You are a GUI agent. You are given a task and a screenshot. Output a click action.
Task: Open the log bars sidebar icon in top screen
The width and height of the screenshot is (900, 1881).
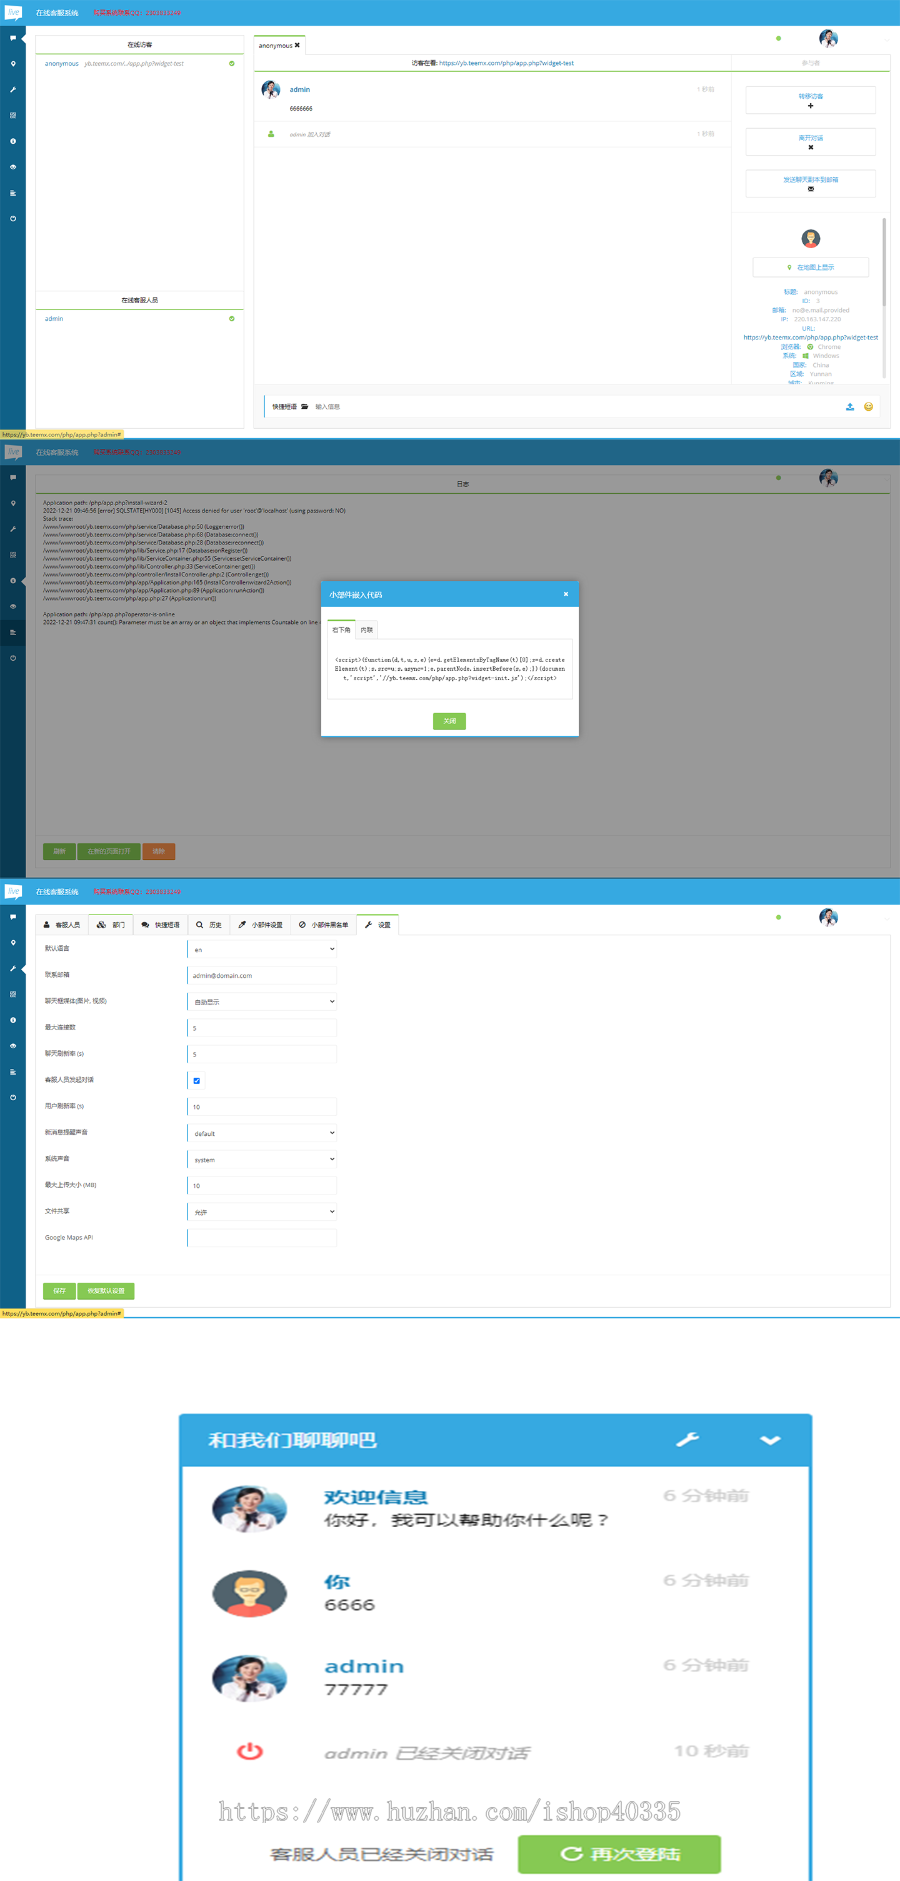(13, 193)
